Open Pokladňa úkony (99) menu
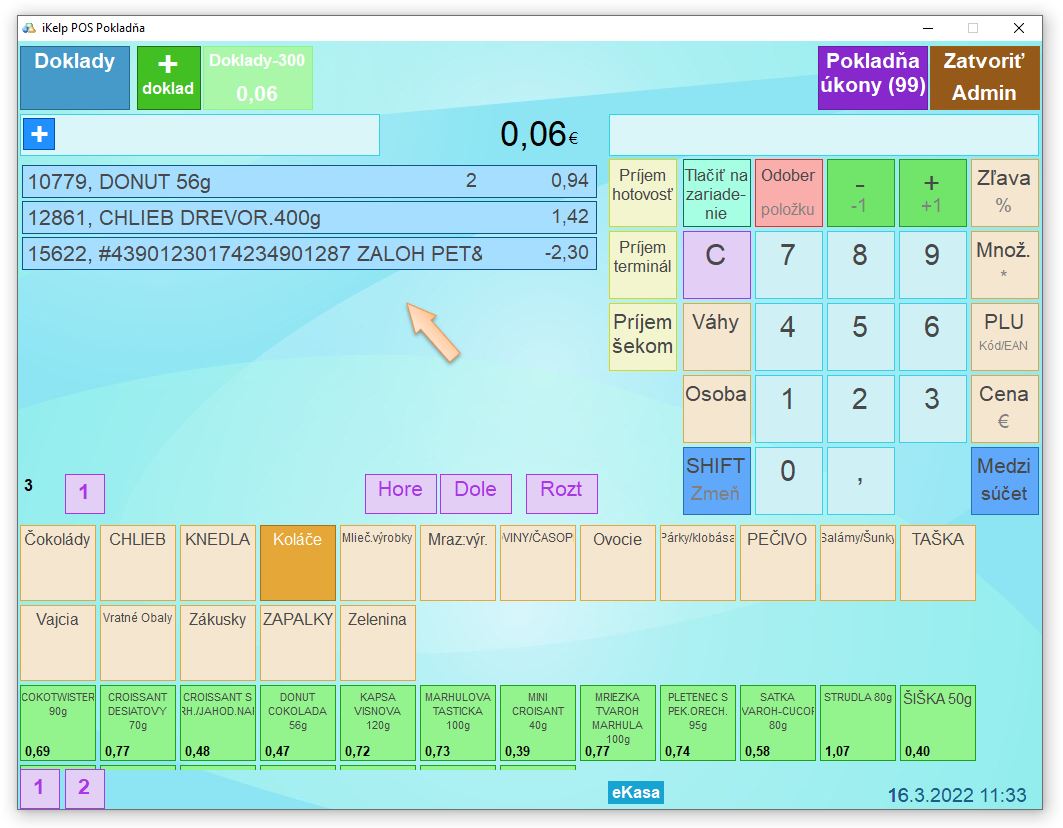This screenshot has height=828, width=1063. [872, 77]
